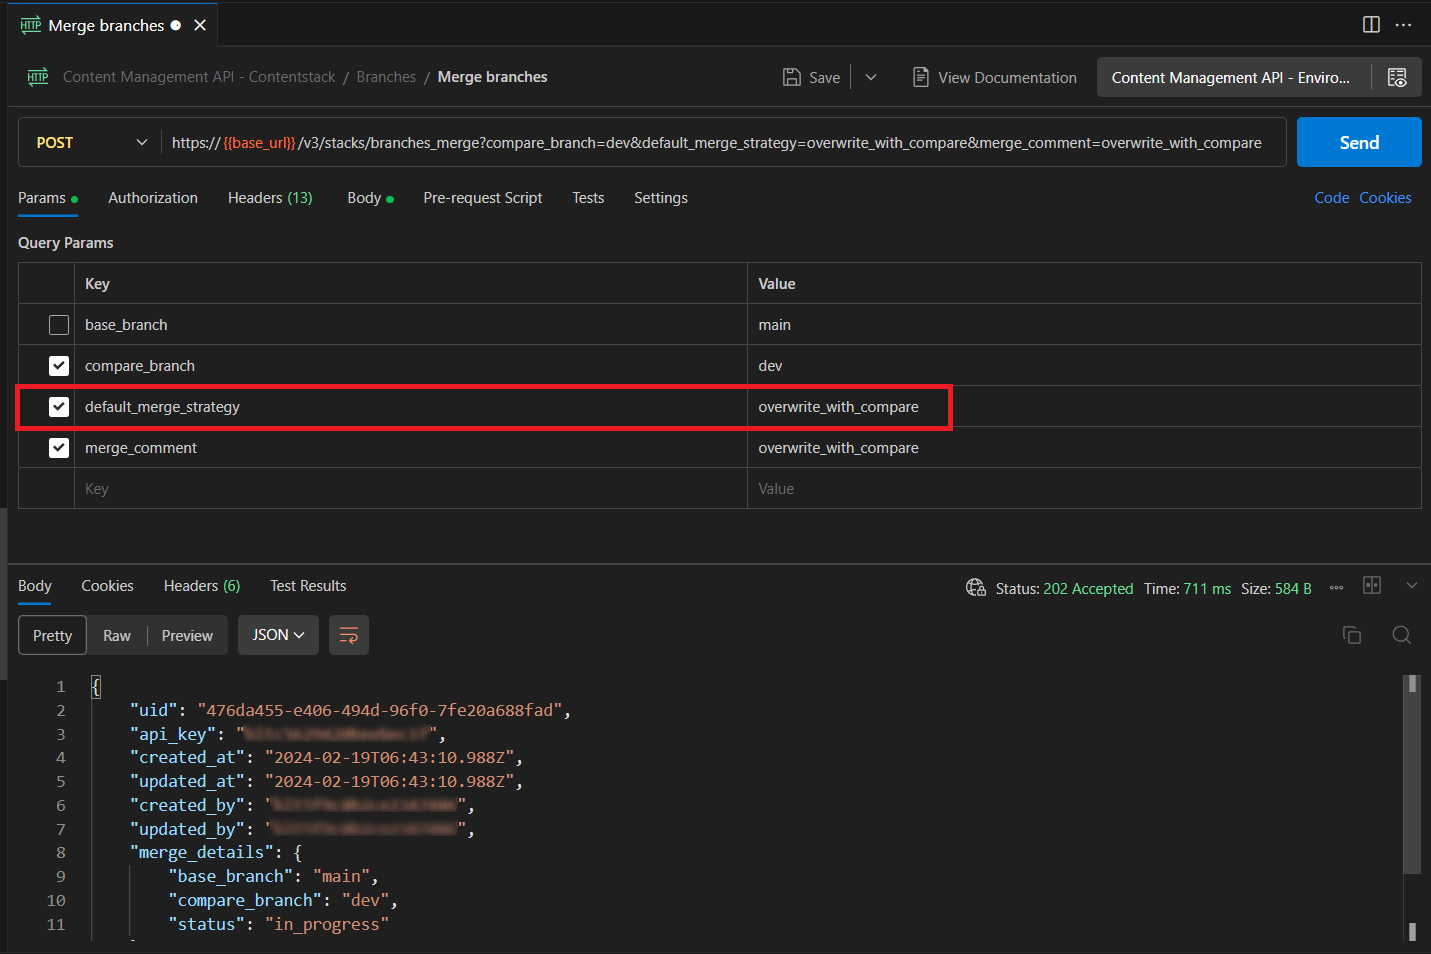1431x954 pixels.
Task: Click the base_branch key cell
Action: click(411, 325)
